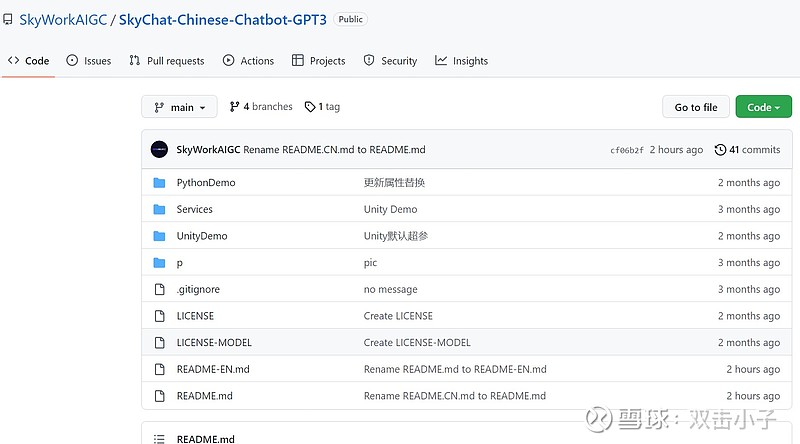
Task: Click the README.md file icon in file list
Action: pyautogui.click(x=159, y=396)
